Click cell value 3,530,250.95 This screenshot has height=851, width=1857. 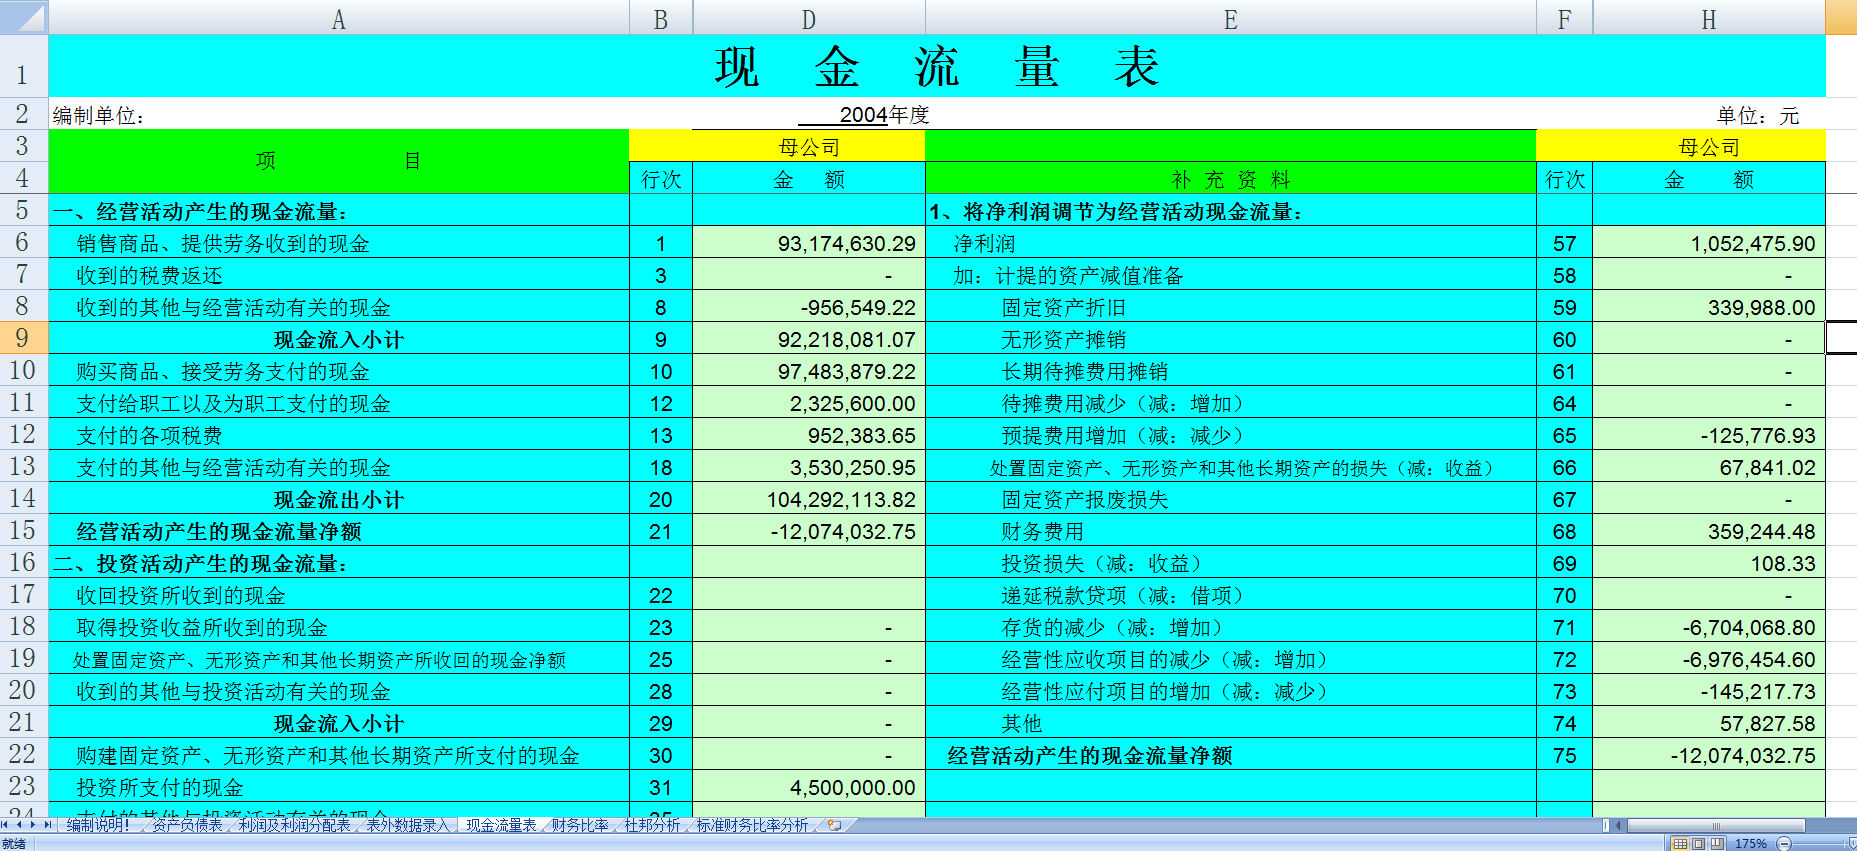[x=809, y=467]
